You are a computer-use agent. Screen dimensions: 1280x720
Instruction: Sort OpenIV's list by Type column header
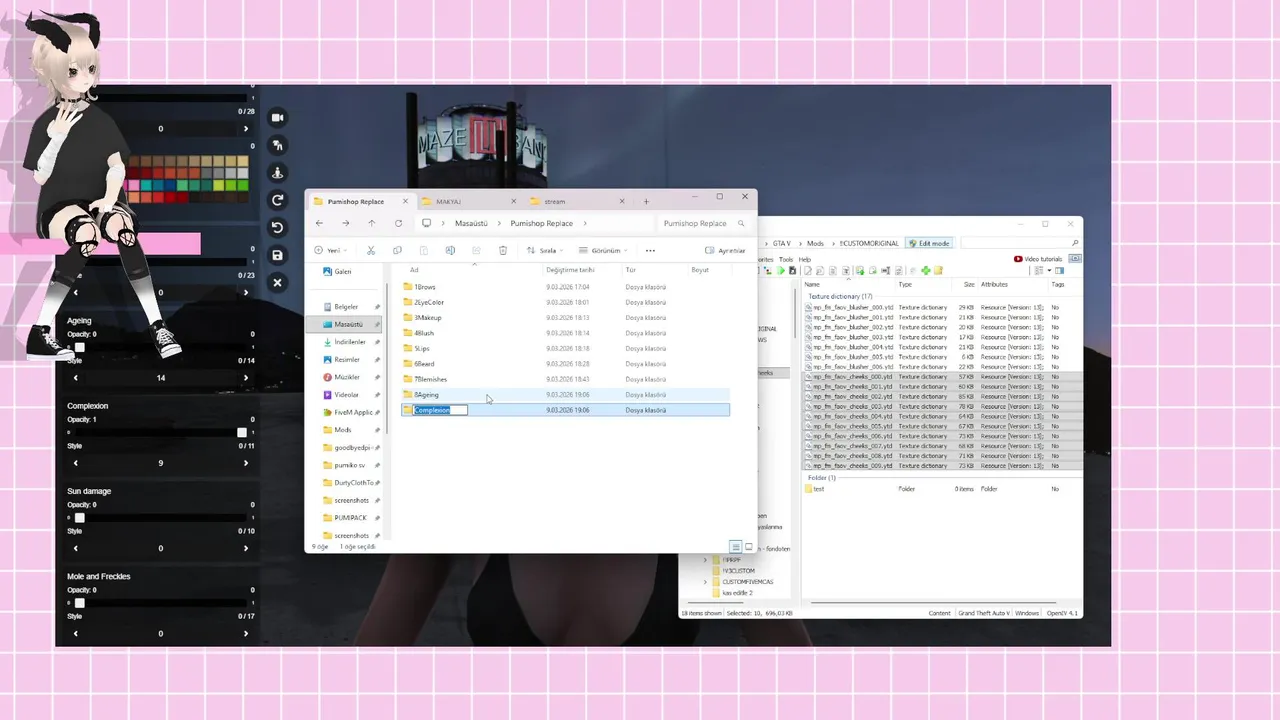point(905,285)
